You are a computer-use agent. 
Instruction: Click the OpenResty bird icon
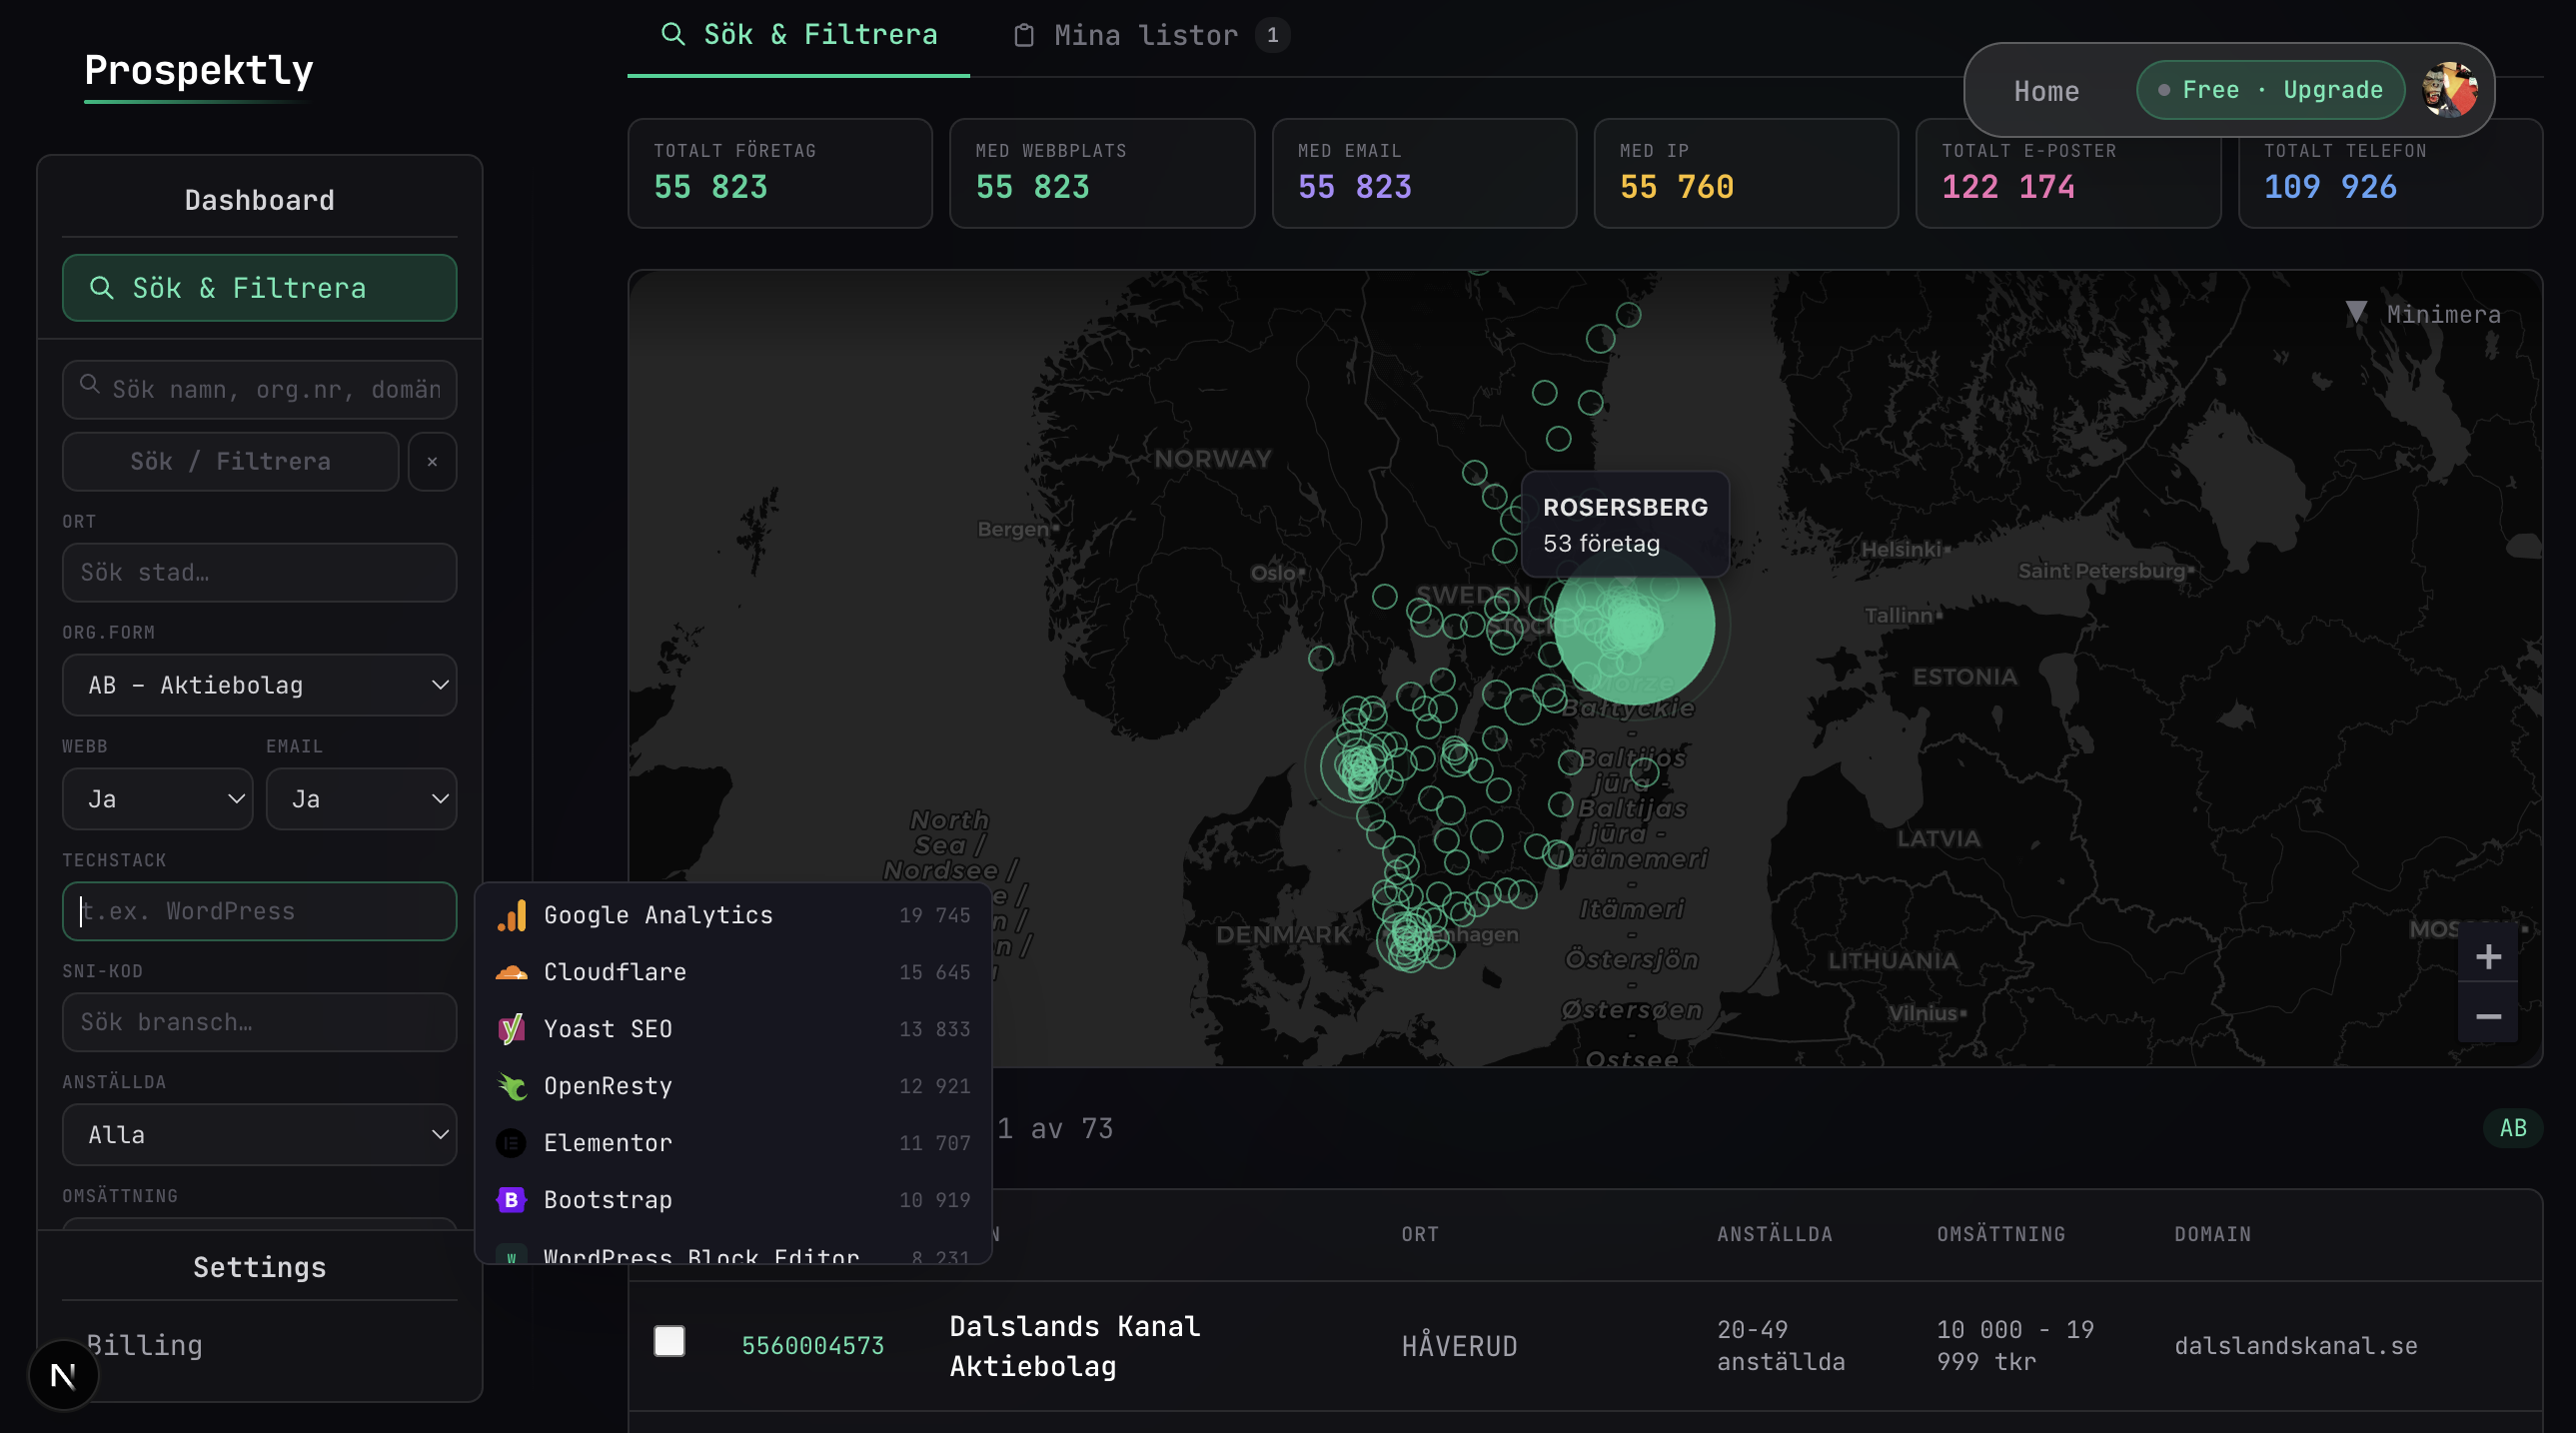click(x=511, y=1086)
